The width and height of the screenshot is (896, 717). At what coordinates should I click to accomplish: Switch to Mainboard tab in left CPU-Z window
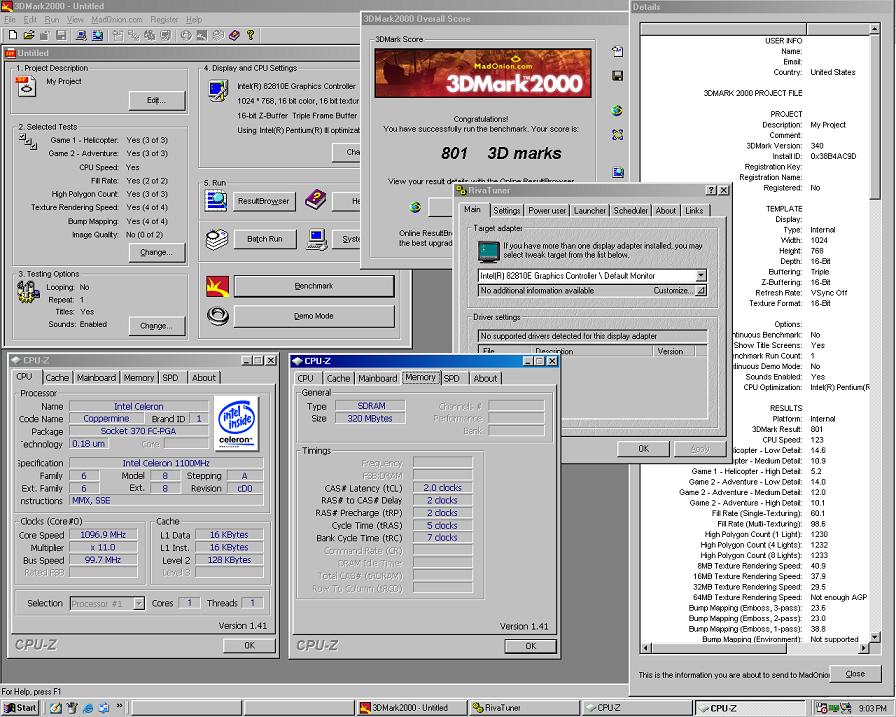point(96,378)
